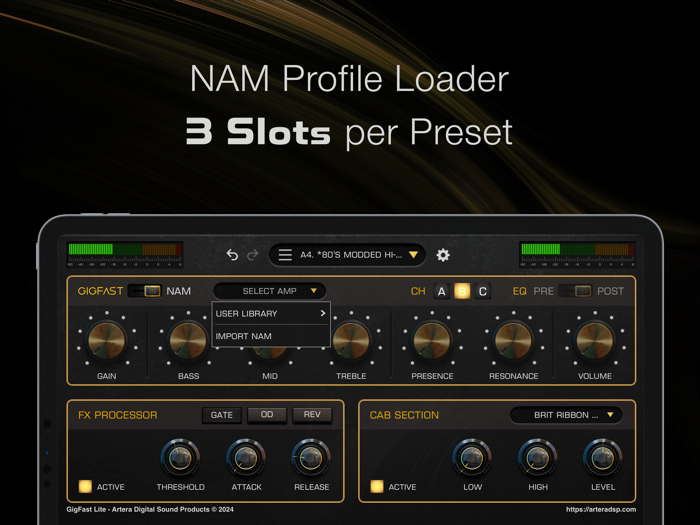
Task: Toggle the GIGFAST / NAM mode switch
Action: (145, 291)
